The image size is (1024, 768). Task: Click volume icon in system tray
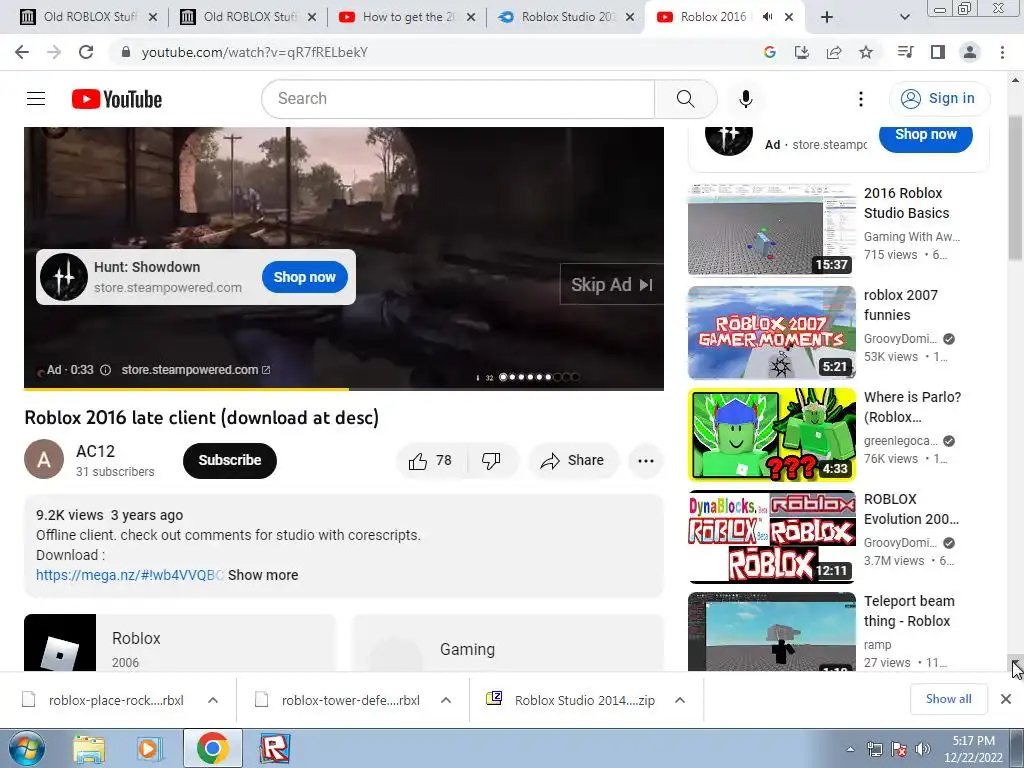coord(923,749)
